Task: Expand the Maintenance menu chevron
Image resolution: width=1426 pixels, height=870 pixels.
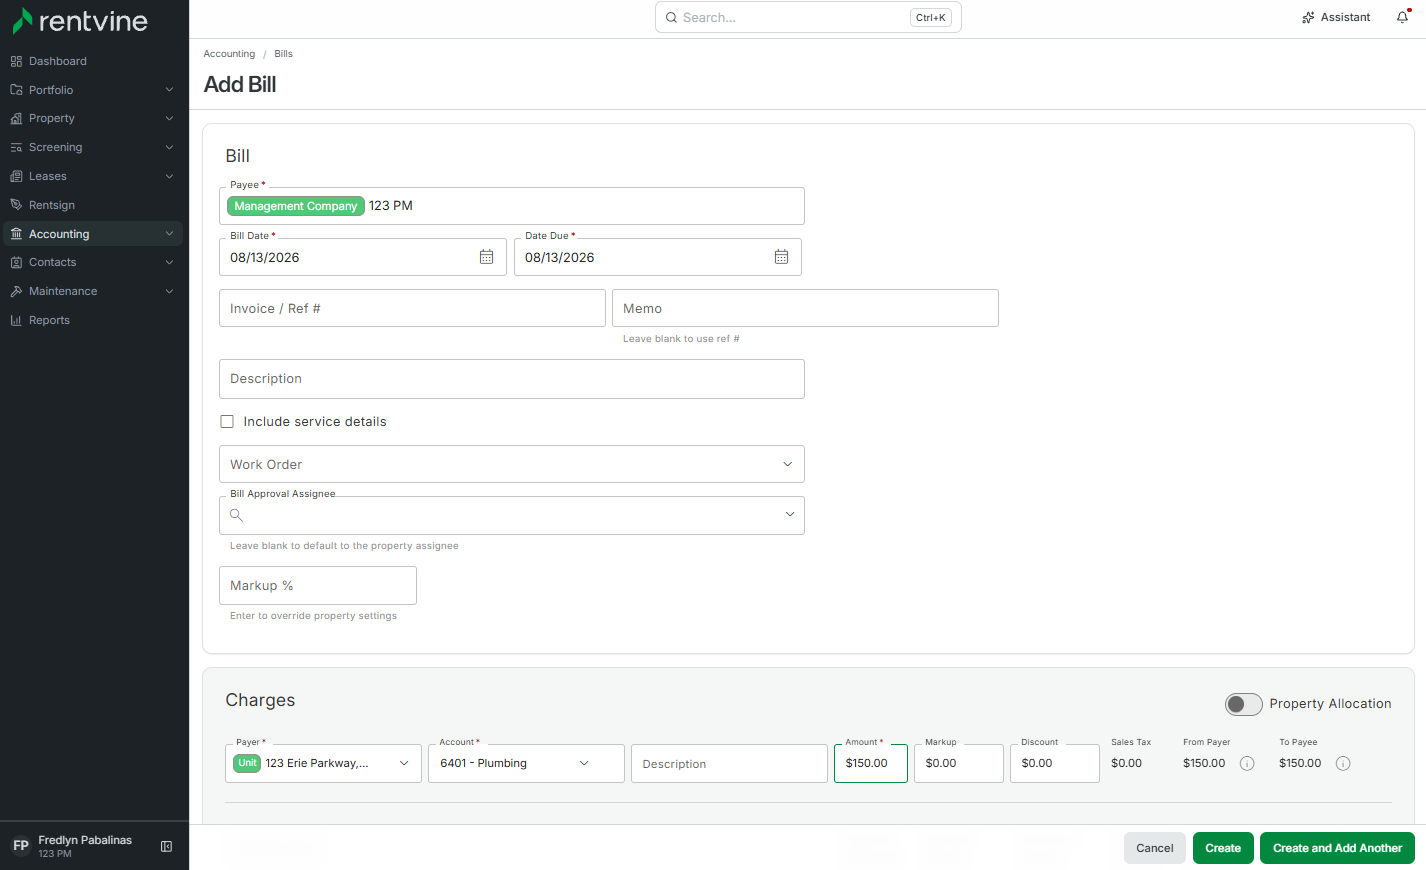Action: 169,291
